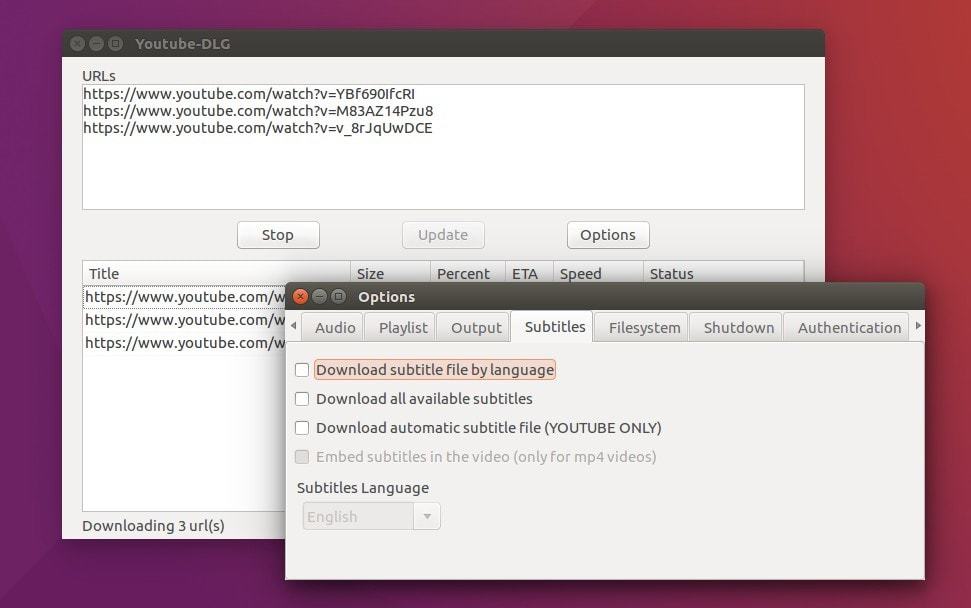Check Download all available subtitles
This screenshot has width=971, height=608.
pos(302,399)
